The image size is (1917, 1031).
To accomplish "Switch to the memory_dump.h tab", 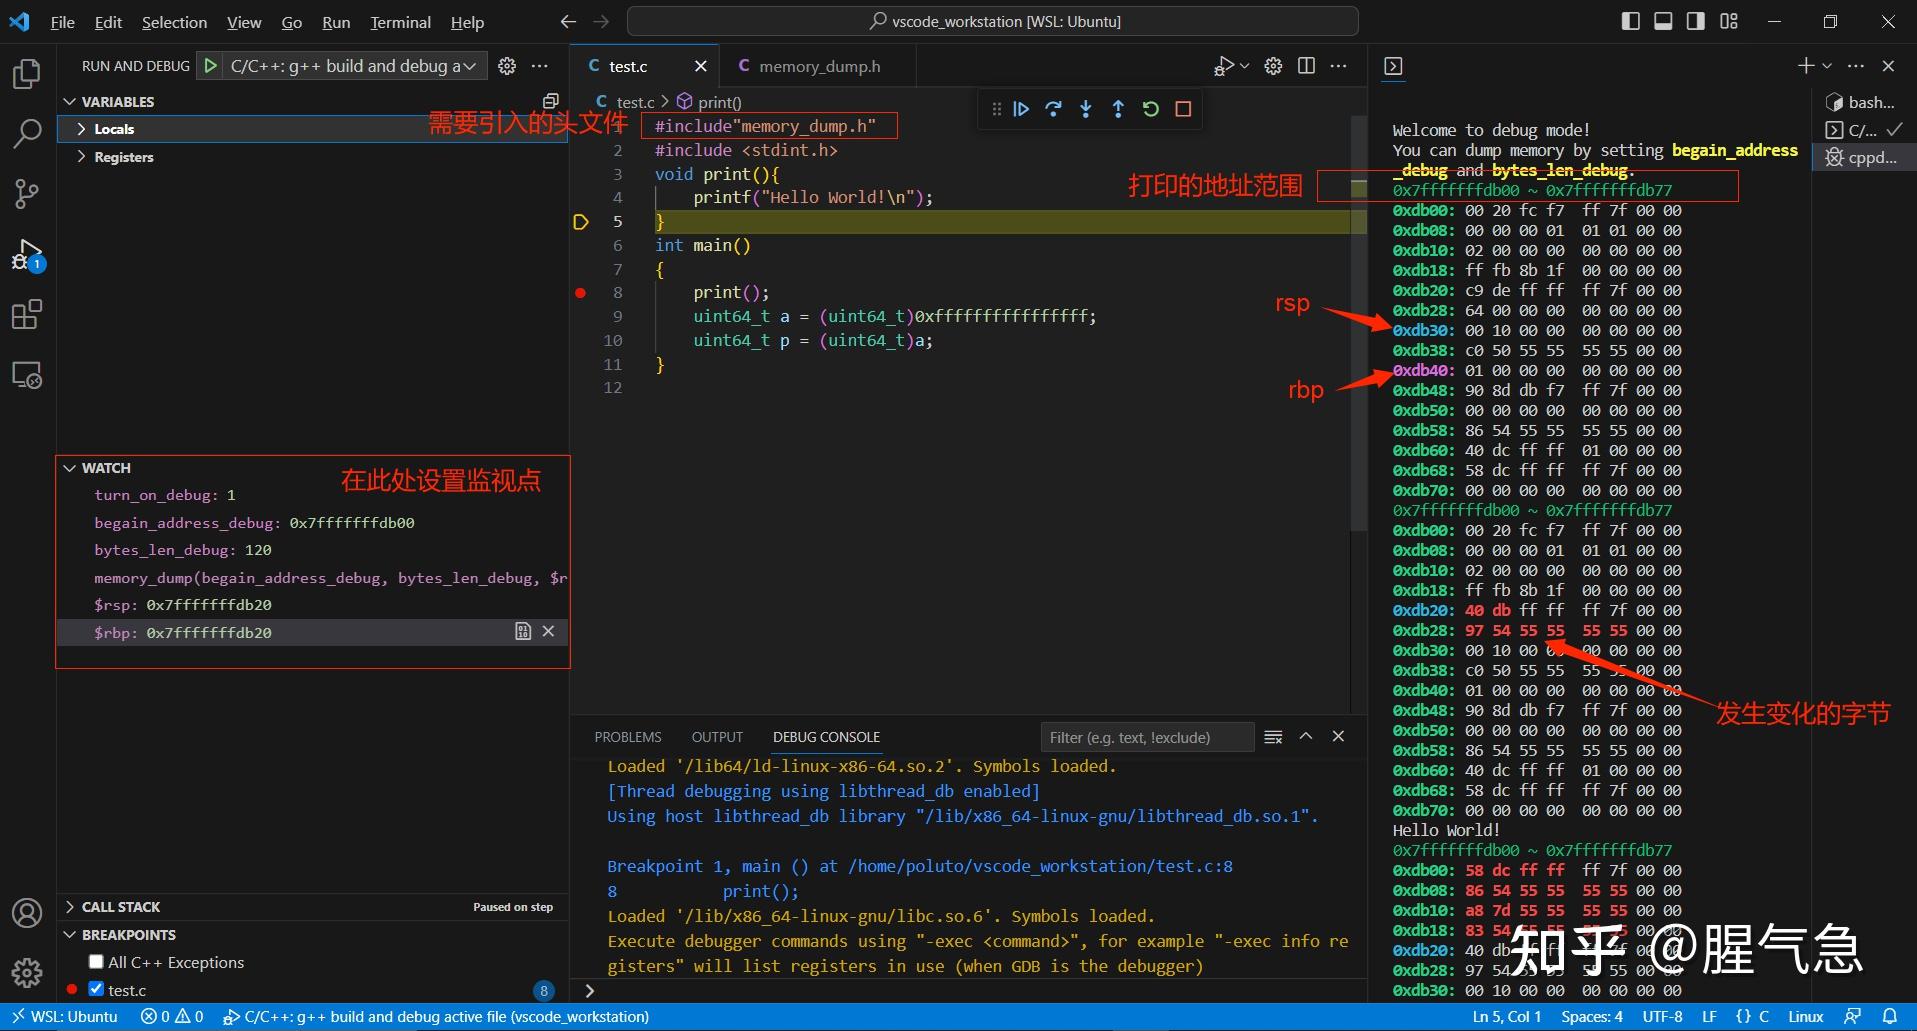I will [818, 65].
